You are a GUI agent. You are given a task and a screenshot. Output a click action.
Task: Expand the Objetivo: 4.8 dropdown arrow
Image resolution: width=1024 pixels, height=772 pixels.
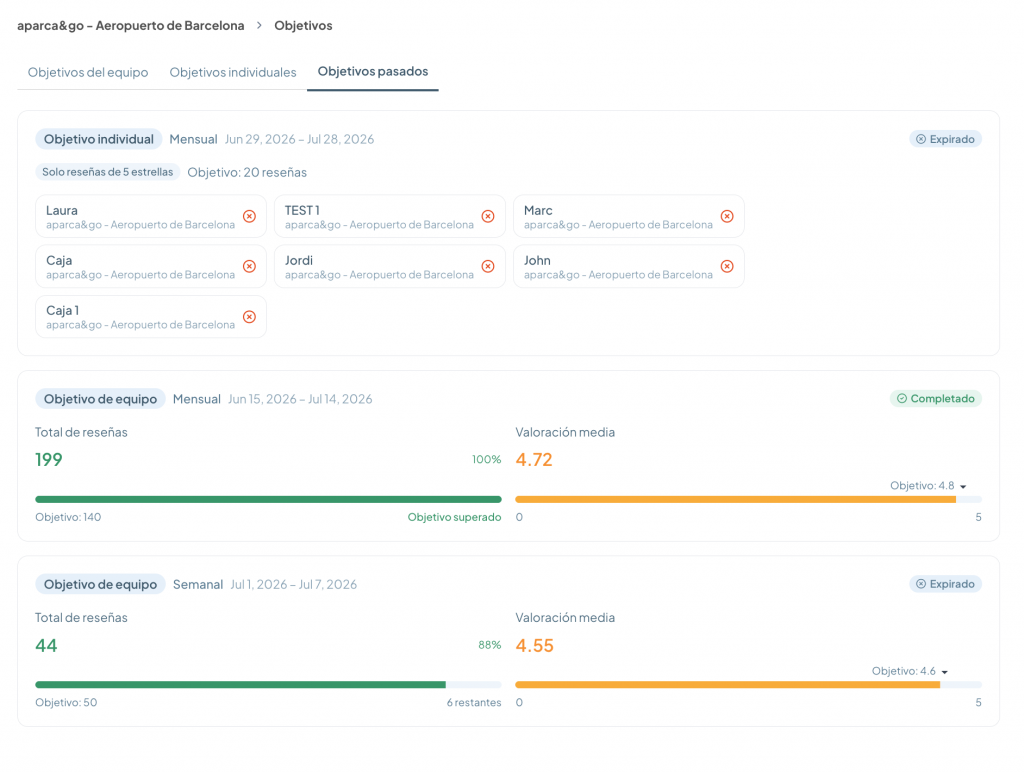[x=963, y=487]
